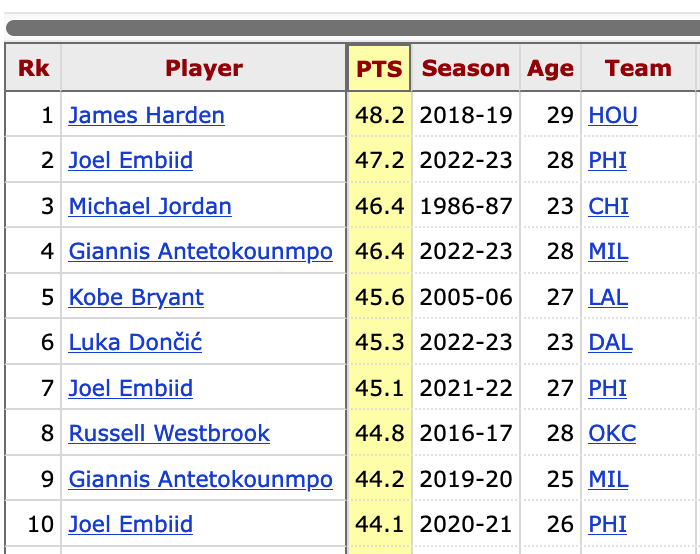Sort by Age column header
Screen dimensions: 700x554
click(551, 69)
